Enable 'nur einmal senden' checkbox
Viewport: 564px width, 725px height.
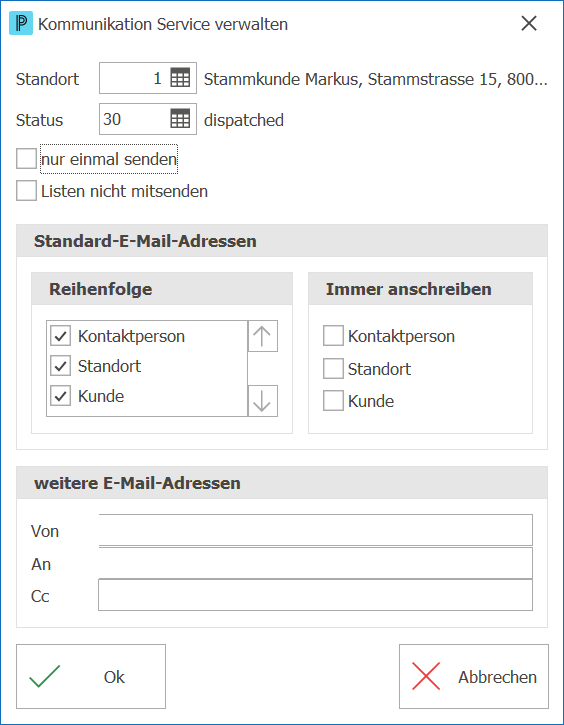tap(26, 159)
